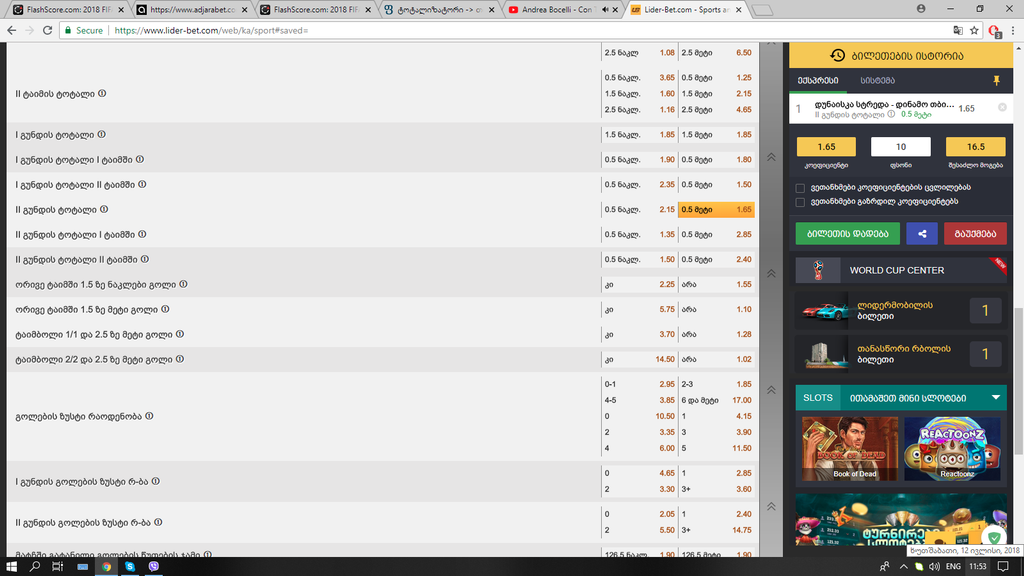The width and height of the screenshot is (1024, 576).
Task: Open თანასწორი რბოლის ბილეთი promo
Action: pyautogui.click(x=901, y=354)
